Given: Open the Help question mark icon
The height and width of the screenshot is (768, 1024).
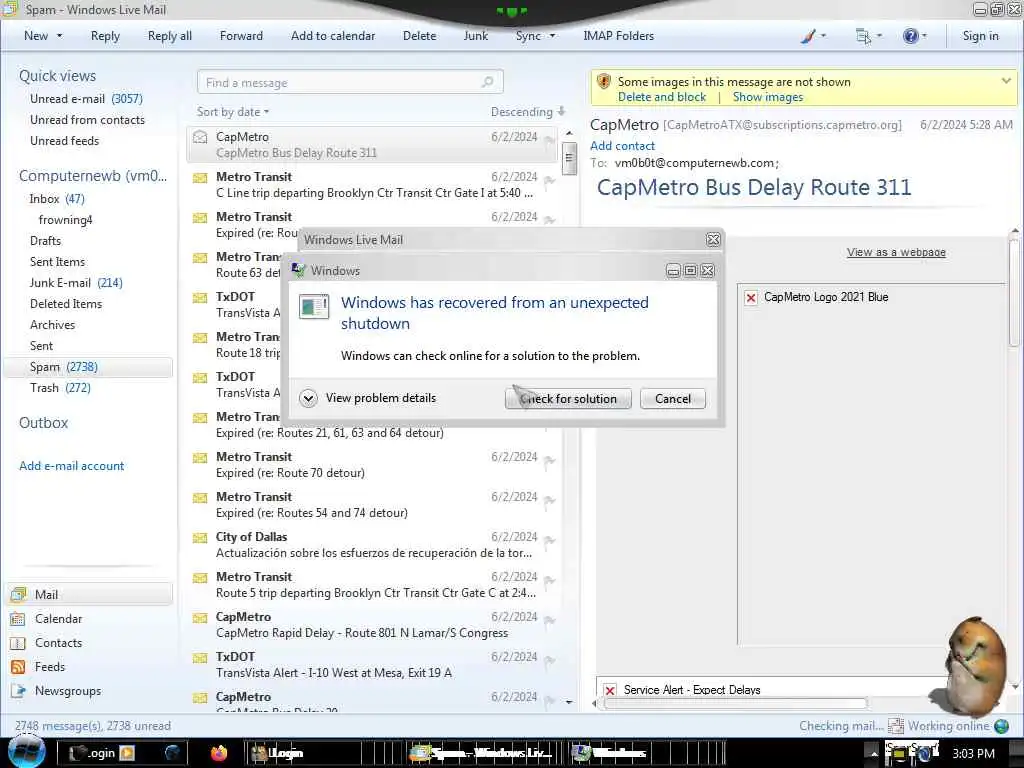Looking at the screenshot, I should [x=914, y=36].
